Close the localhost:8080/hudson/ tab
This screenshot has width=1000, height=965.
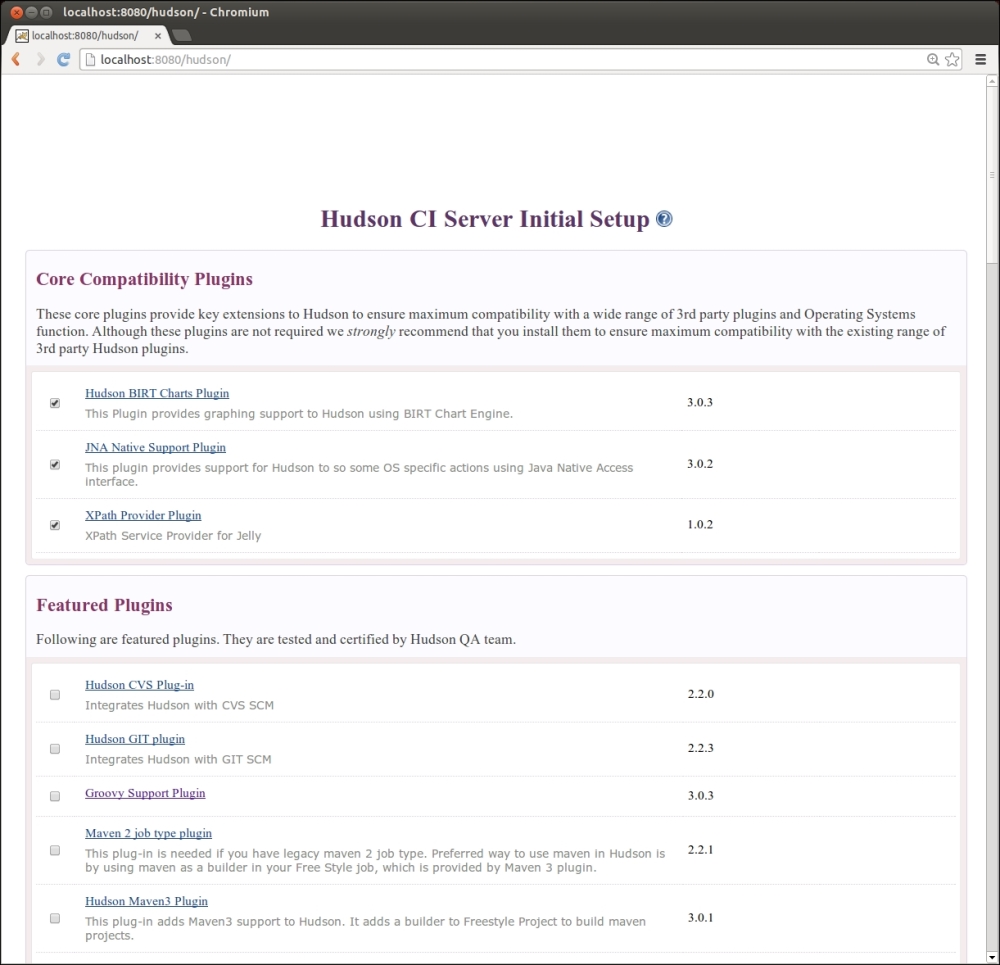(x=158, y=36)
